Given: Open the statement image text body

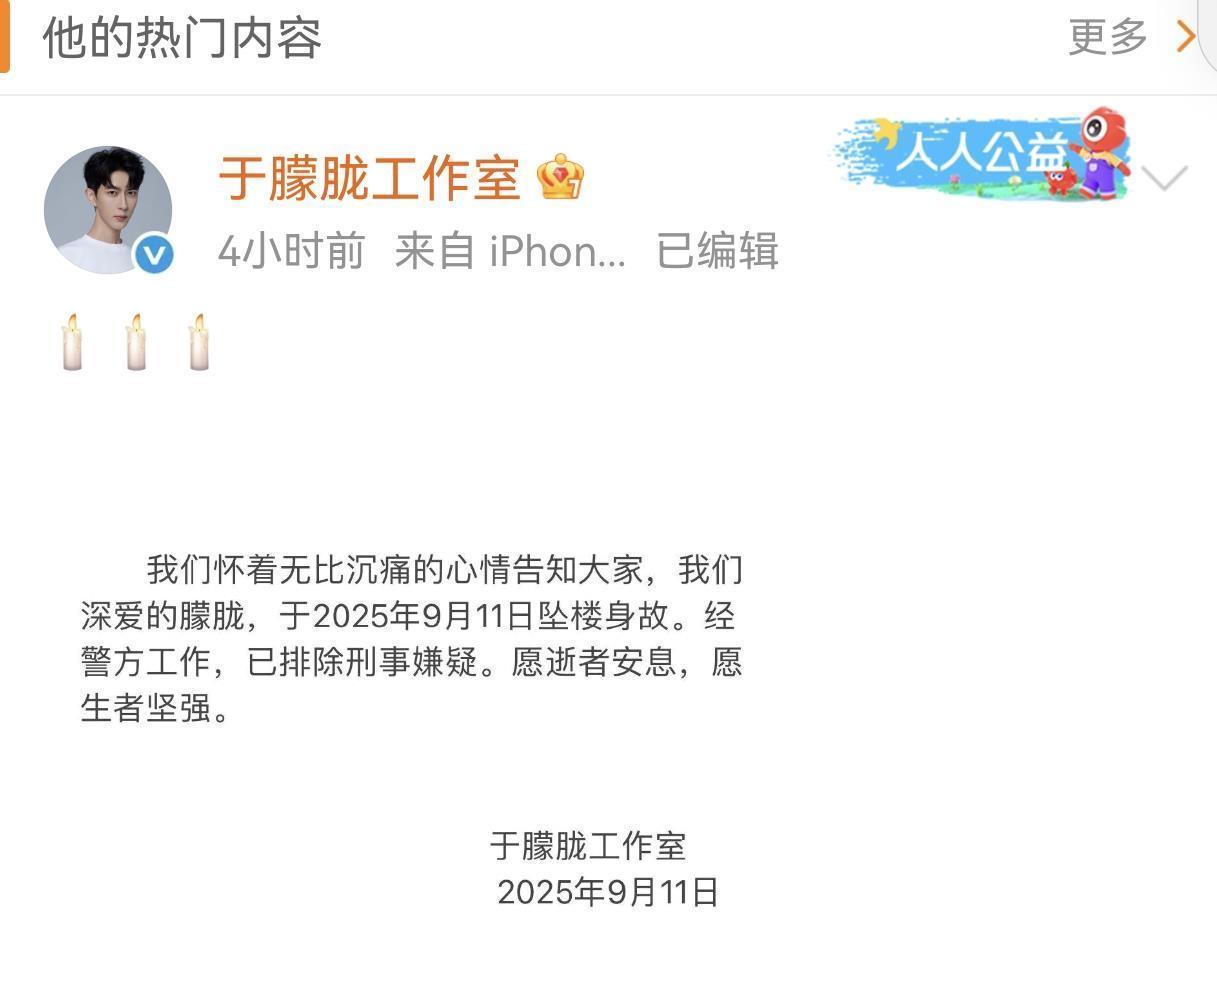Looking at the screenshot, I should click(x=412, y=639).
